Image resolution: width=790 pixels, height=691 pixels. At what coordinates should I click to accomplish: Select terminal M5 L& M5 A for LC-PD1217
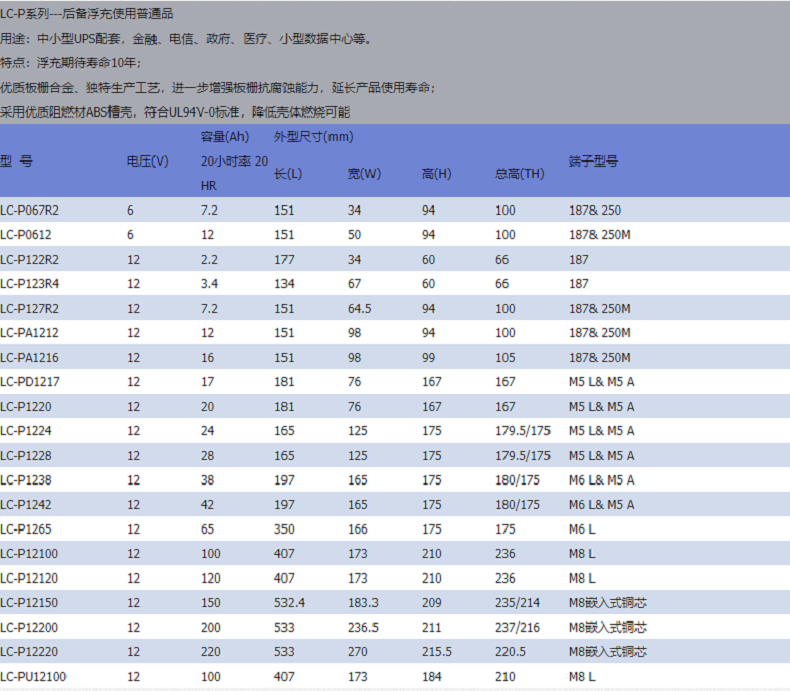point(602,382)
